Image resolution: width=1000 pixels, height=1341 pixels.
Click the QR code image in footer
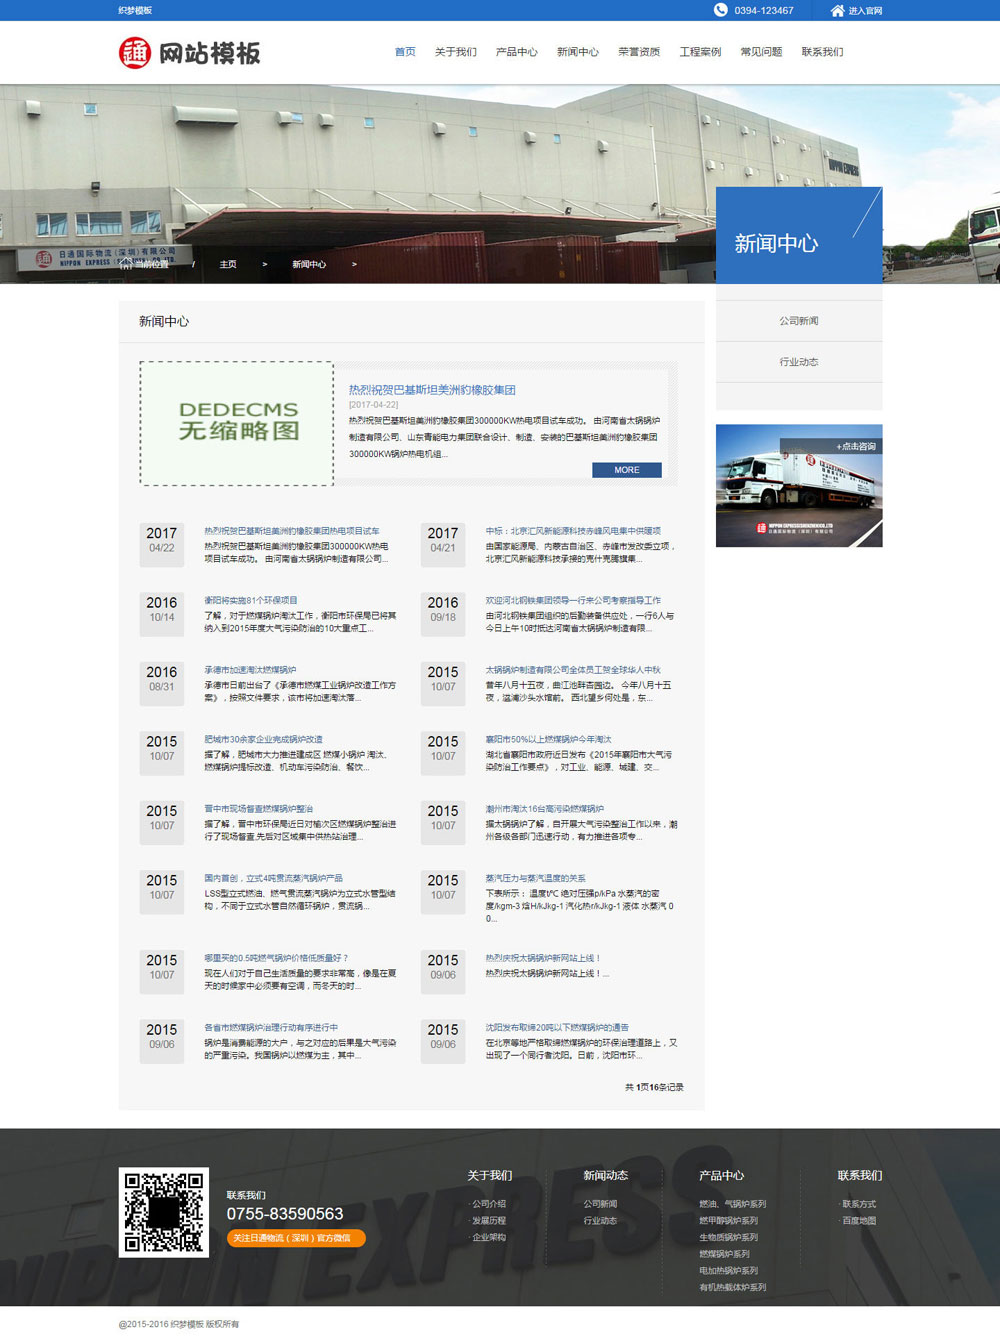click(x=164, y=1212)
